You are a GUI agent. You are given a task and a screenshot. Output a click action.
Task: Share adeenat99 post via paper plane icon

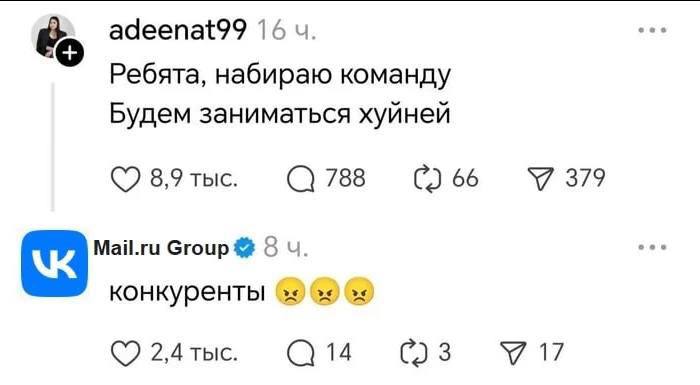pos(541,179)
